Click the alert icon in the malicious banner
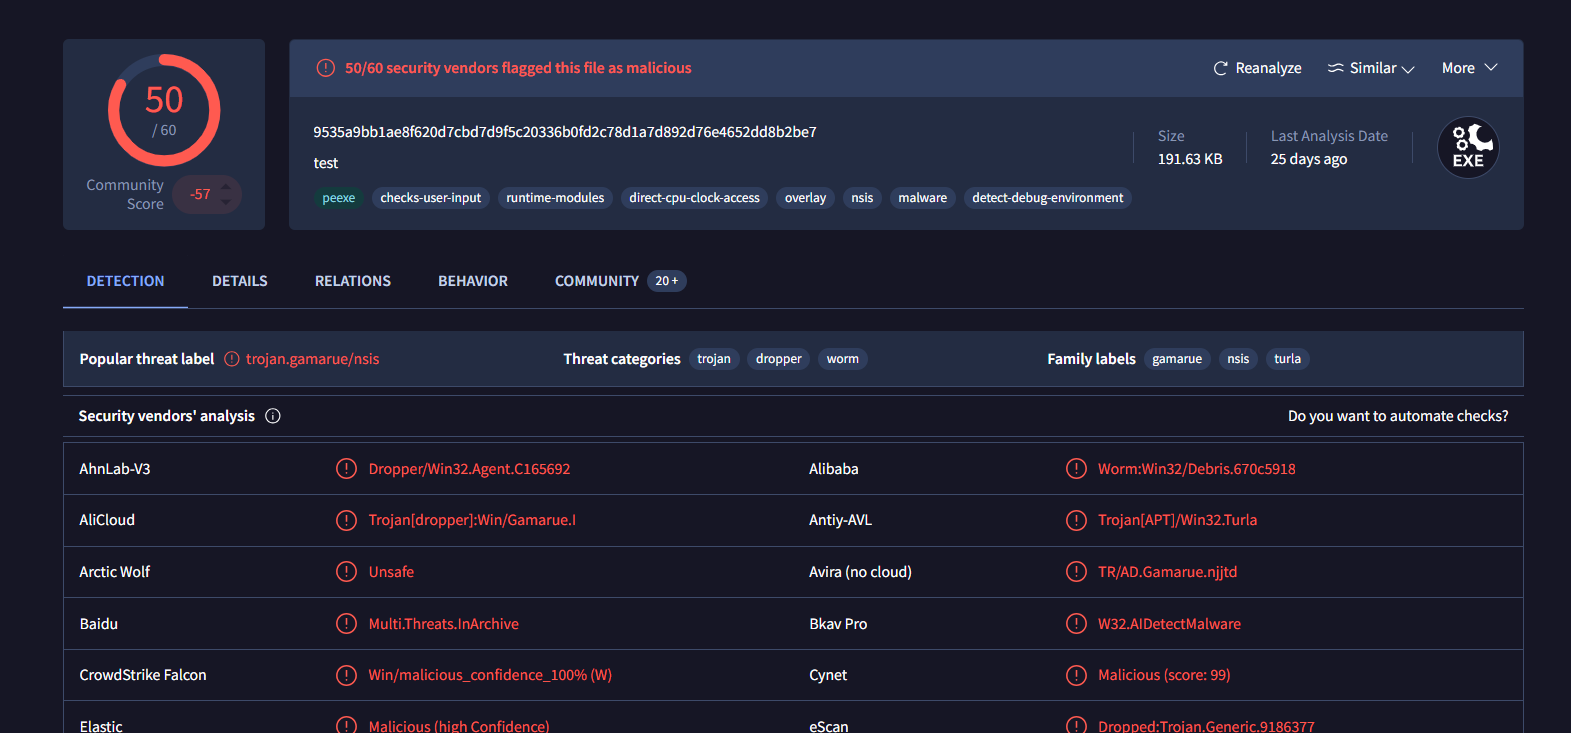This screenshot has width=1571, height=733. pyautogui.click(x=326, y=68)
